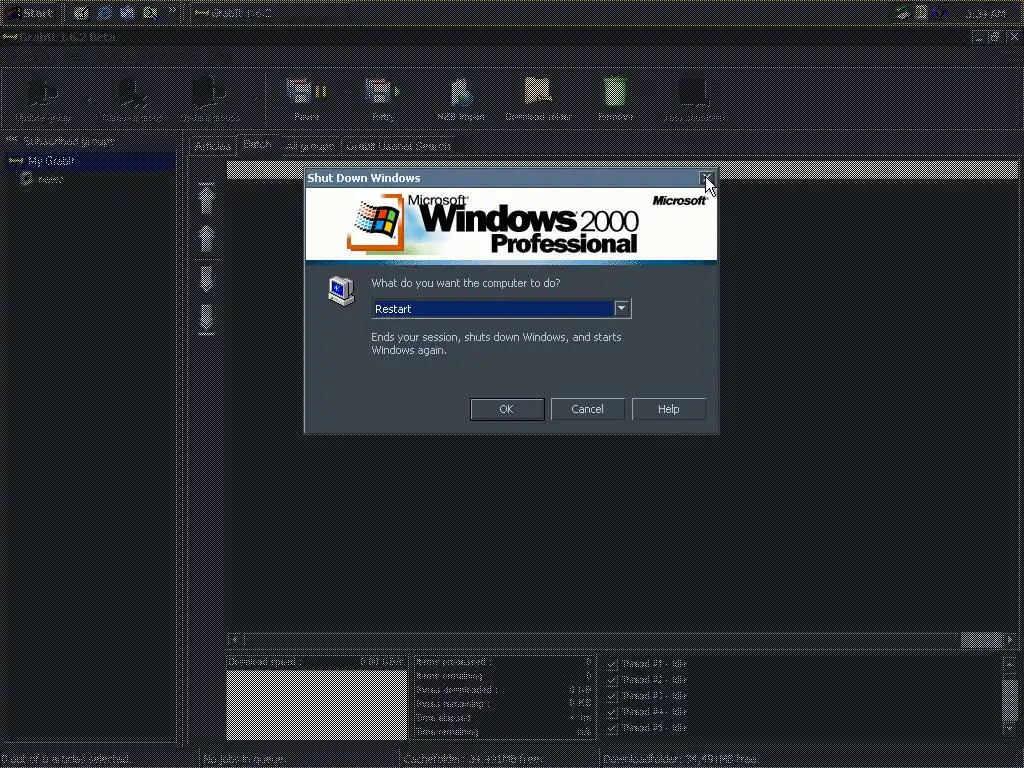Viewport: 1024px width, 768px height.
Task: Click the Downloadfolder free space status text
Action: click(680, 759)
